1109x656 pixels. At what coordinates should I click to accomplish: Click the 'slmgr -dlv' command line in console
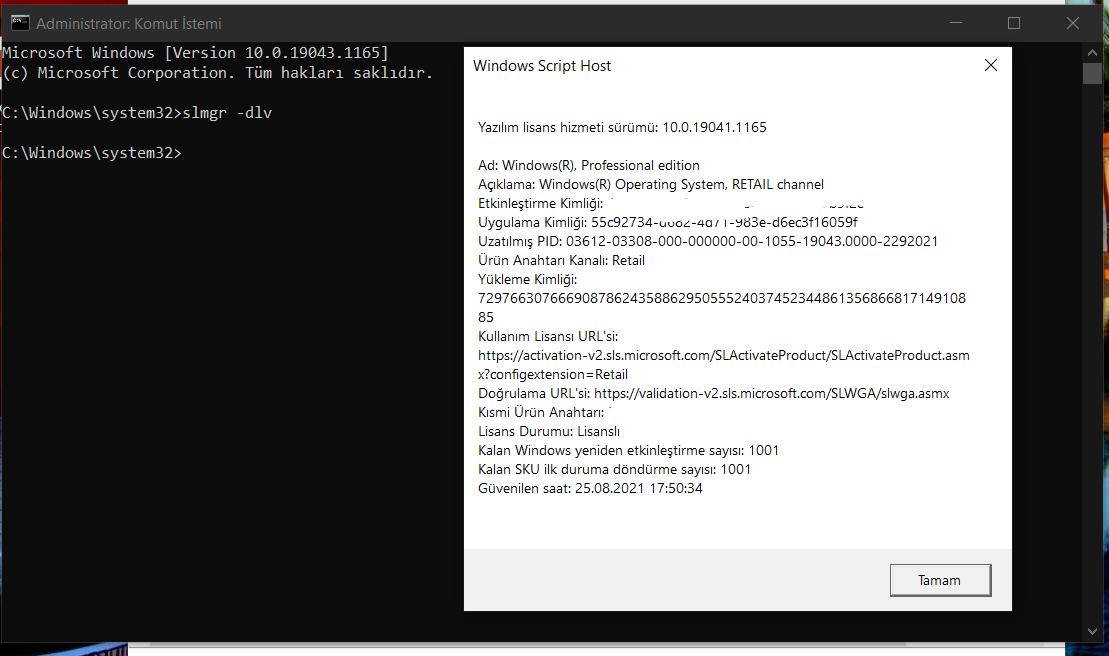pyautogui.click(x=137, y=113)
